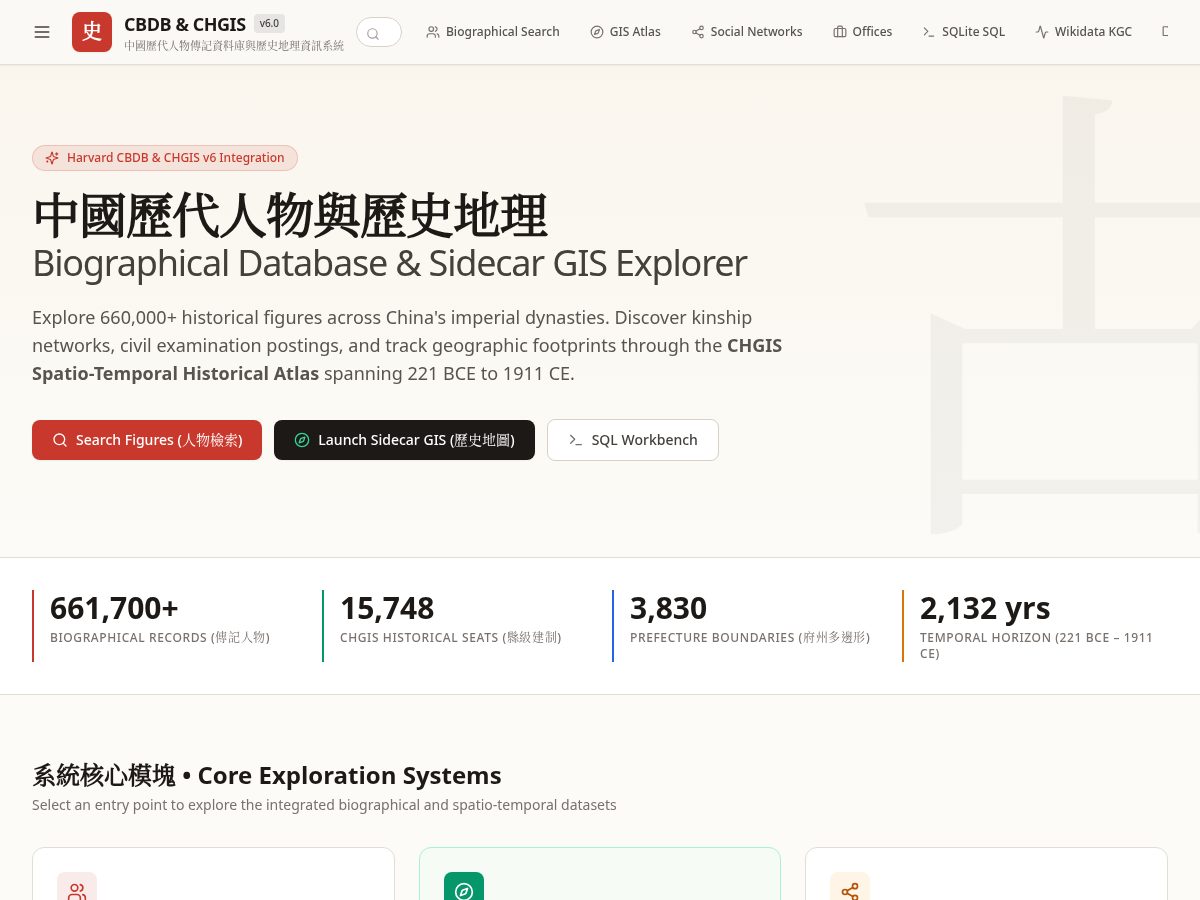This screenshot has width=1200, height=900.
Task: Open the GIS Atlas nav item
Action: [625, 32]
